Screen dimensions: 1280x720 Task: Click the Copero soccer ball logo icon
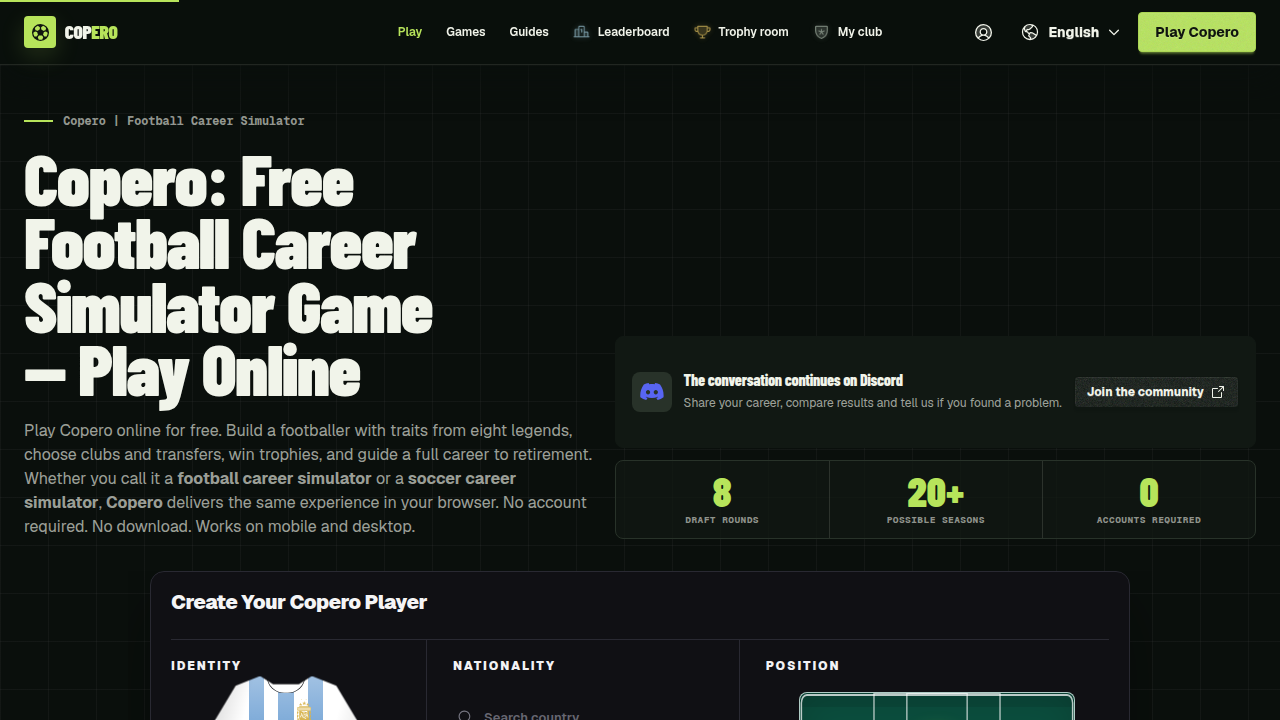point(40,32)
